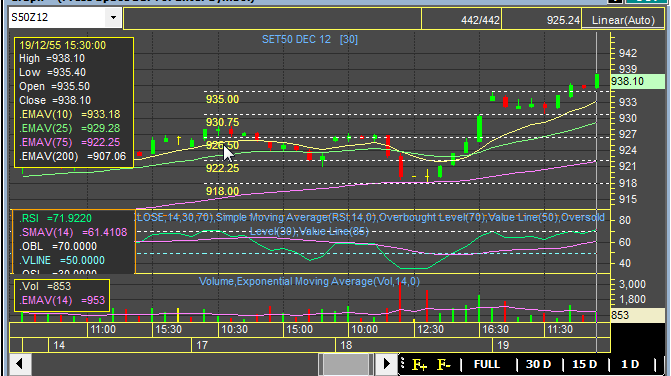Click the horizontal scrollbar thumb
This screenshot has height=376, width=671.
pyautogui.click(x=346, y=364)
